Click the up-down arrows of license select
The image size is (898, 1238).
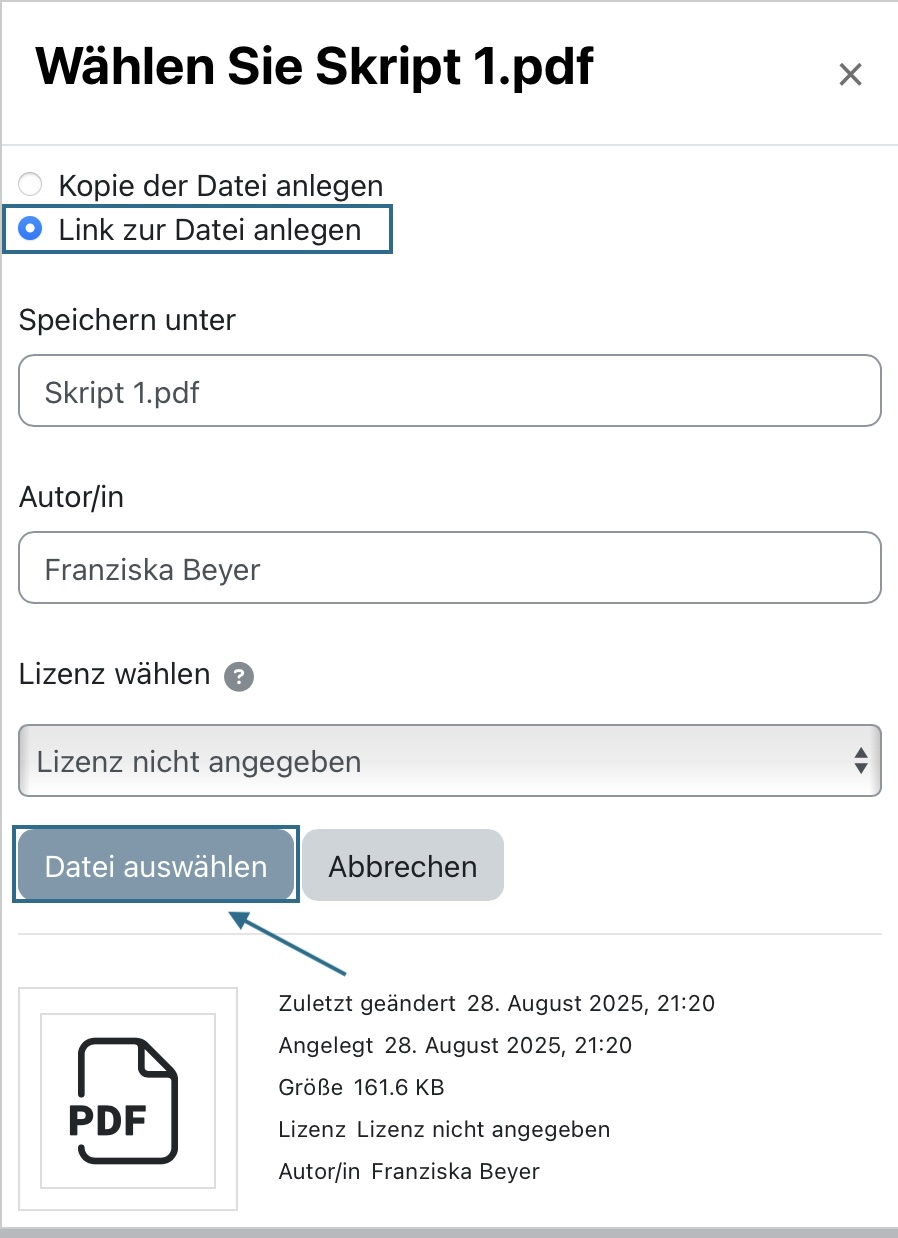[860, 761]
